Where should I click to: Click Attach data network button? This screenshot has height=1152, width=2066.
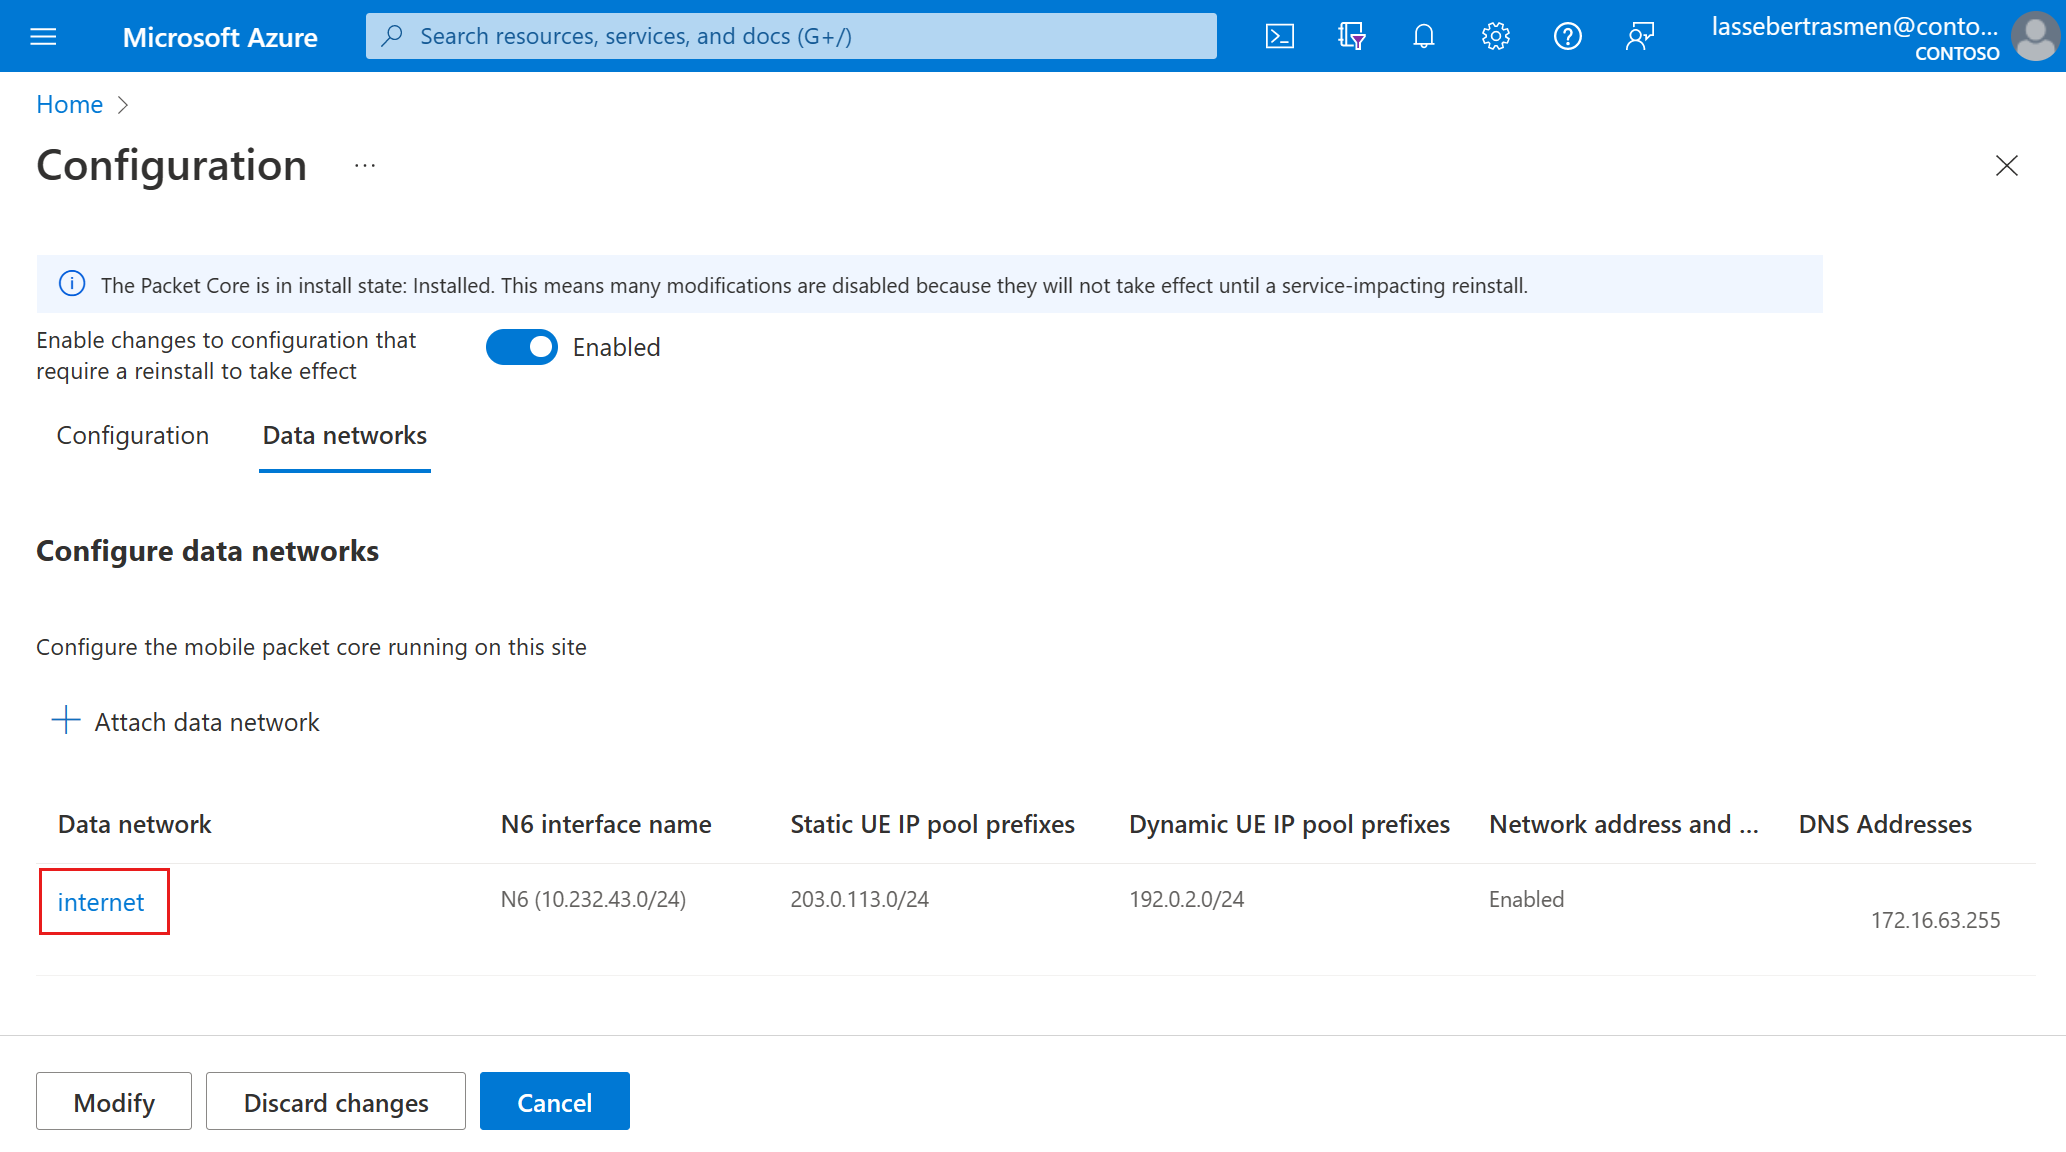207,722
